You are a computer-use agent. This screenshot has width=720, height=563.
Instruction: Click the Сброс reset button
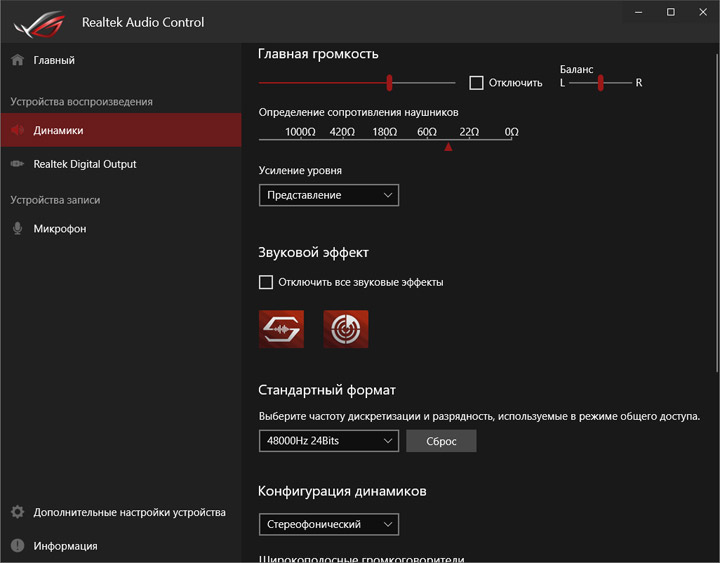pyautogui.click(x=441, y=441)
